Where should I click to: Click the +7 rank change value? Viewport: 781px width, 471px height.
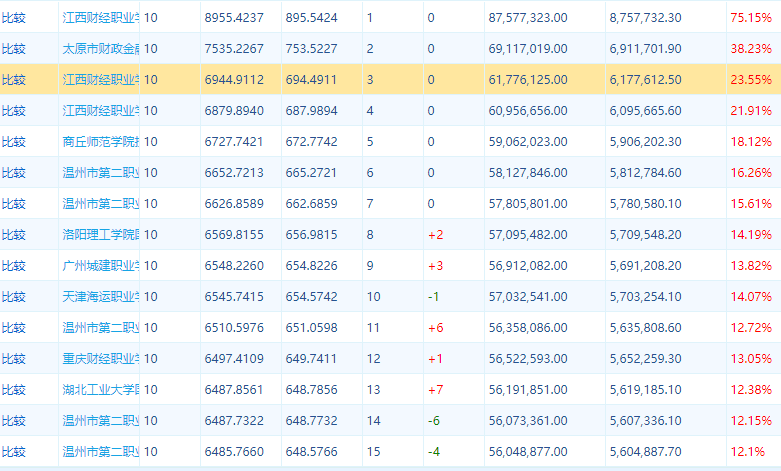tap(435, 389)
